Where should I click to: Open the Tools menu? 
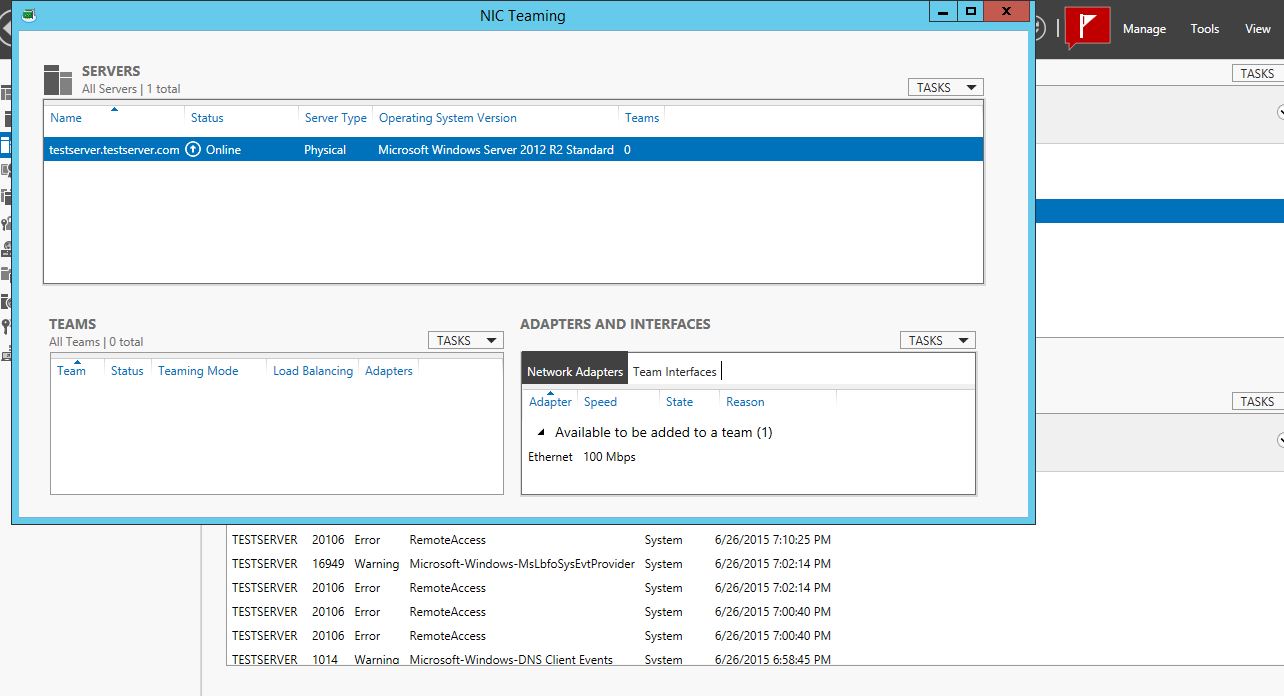coord(1204,29)
